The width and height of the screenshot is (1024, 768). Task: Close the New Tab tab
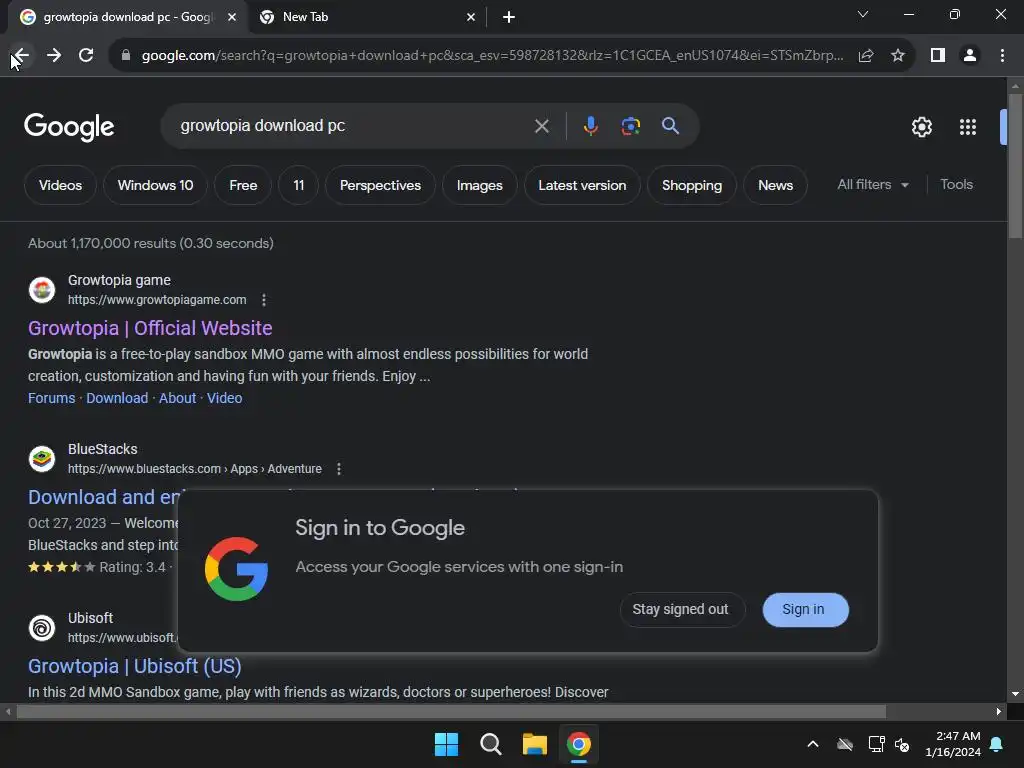471,17
